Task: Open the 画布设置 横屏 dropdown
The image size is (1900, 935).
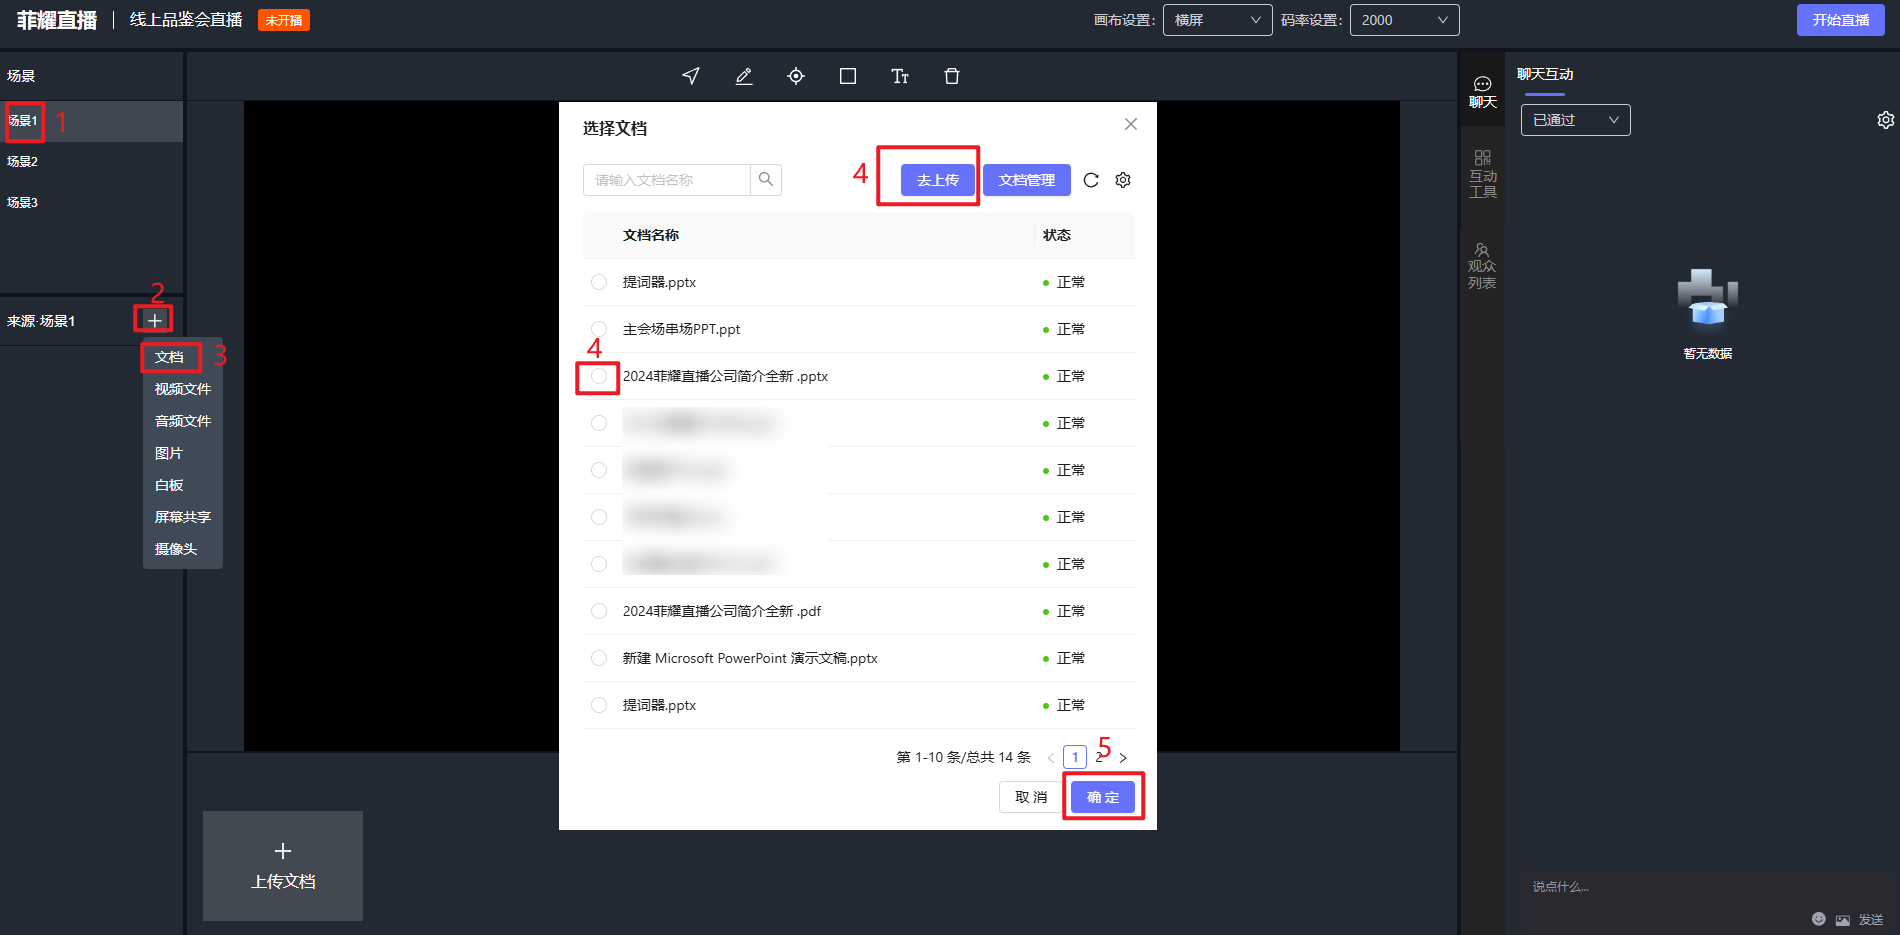Action: [x=1217, y=20]
